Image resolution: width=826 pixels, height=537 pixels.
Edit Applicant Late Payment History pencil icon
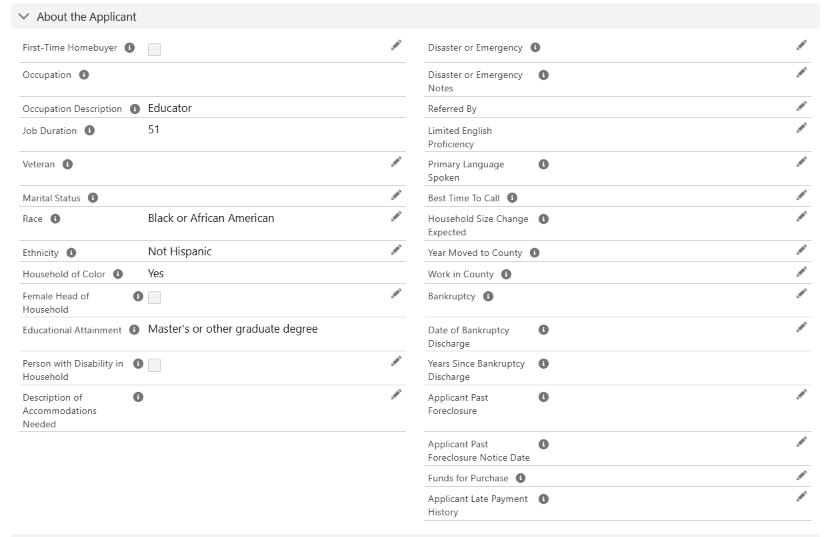tap(801, 496)
